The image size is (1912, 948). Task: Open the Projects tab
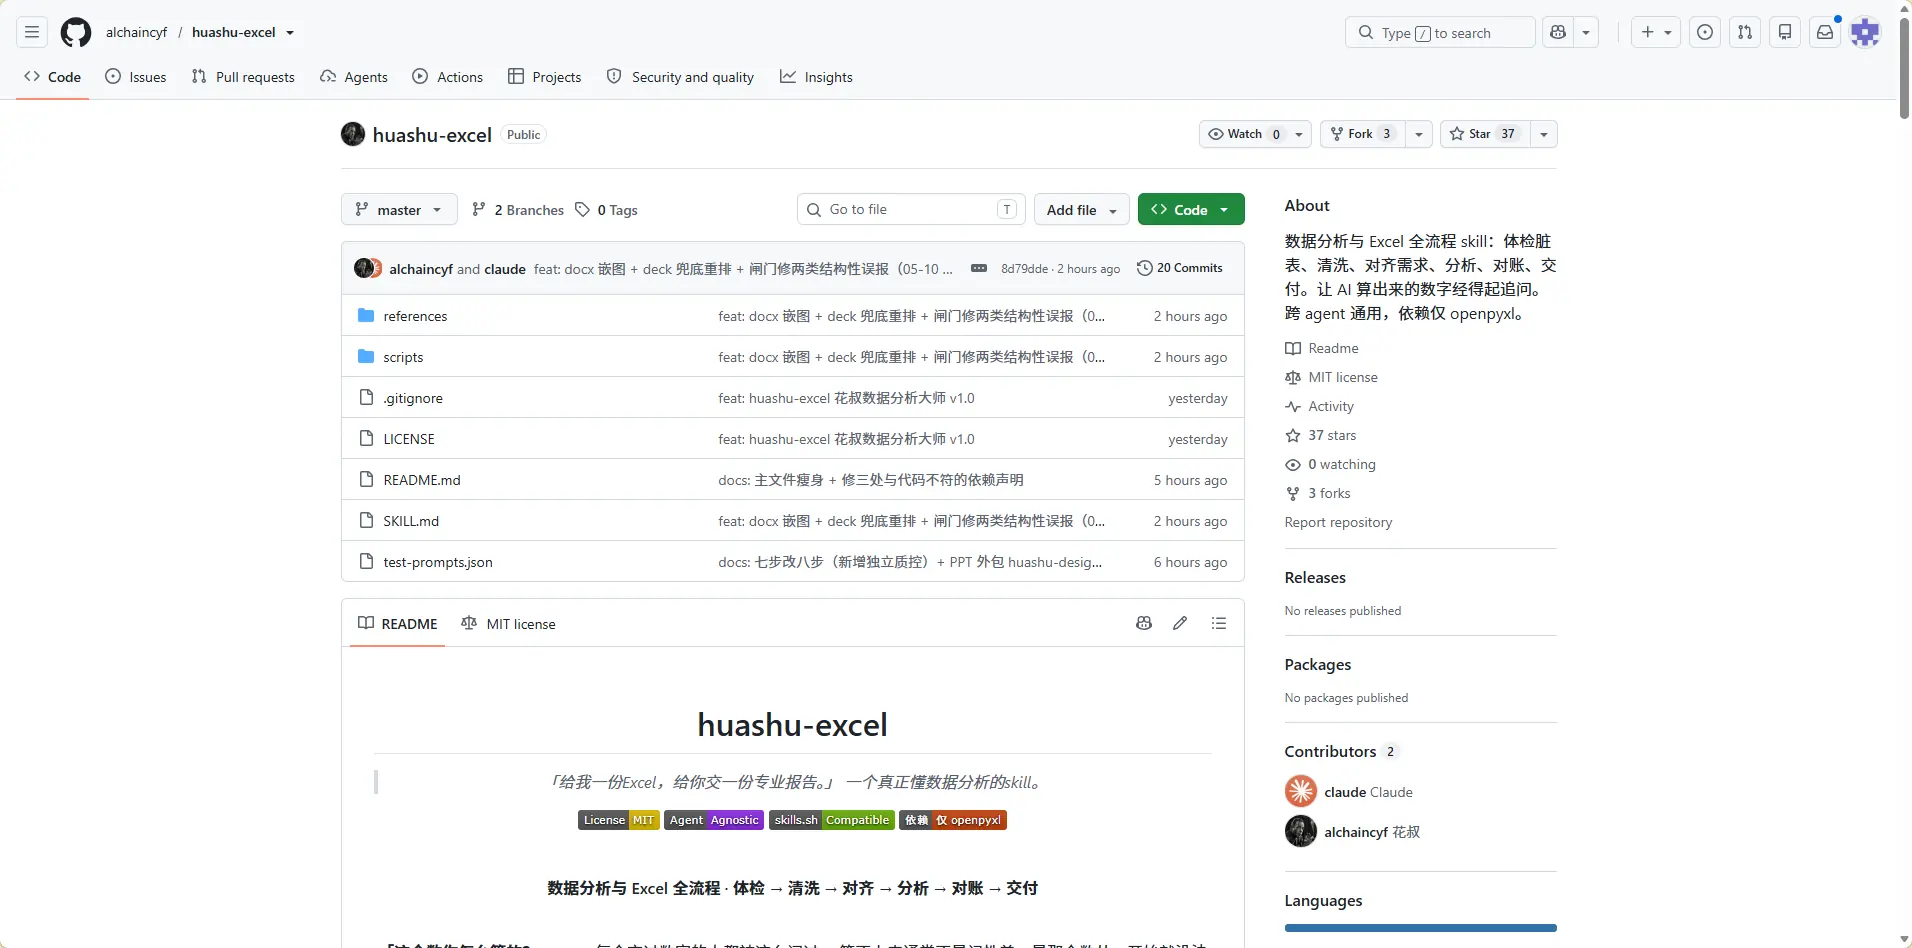tap(545, 77)
